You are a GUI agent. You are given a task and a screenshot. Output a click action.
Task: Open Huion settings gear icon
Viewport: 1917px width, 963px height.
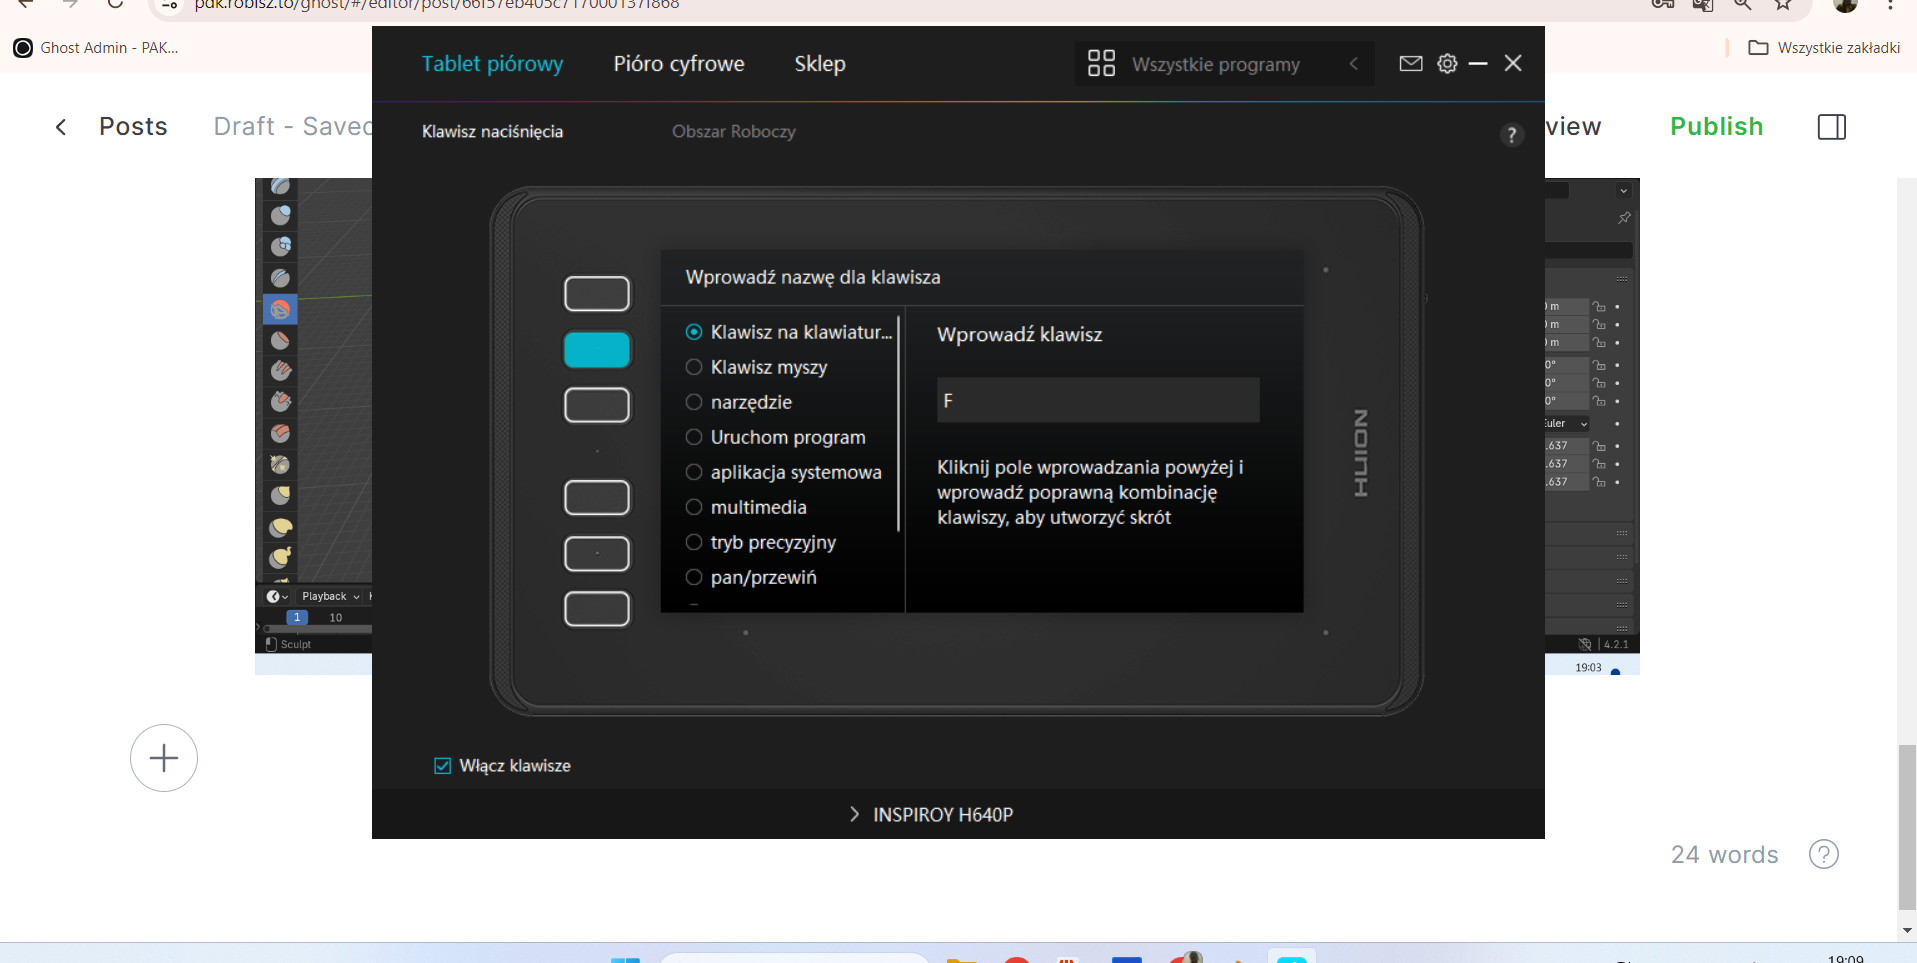[x=1447, y=64]
